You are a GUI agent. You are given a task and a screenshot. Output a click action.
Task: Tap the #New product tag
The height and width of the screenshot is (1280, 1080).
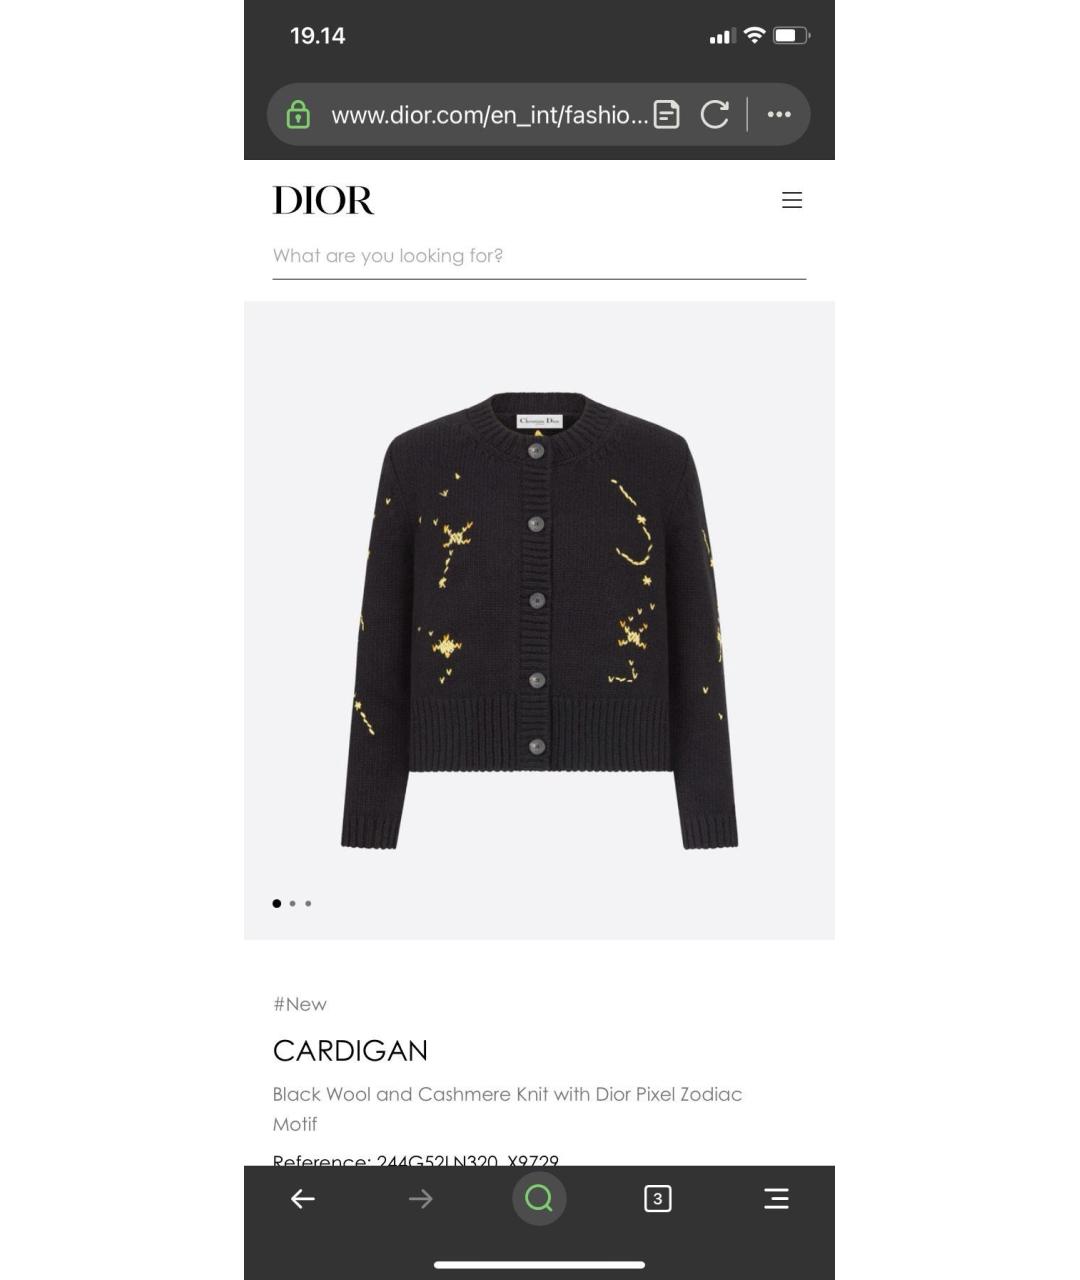pyautogui.click(x=300, y=1004)
